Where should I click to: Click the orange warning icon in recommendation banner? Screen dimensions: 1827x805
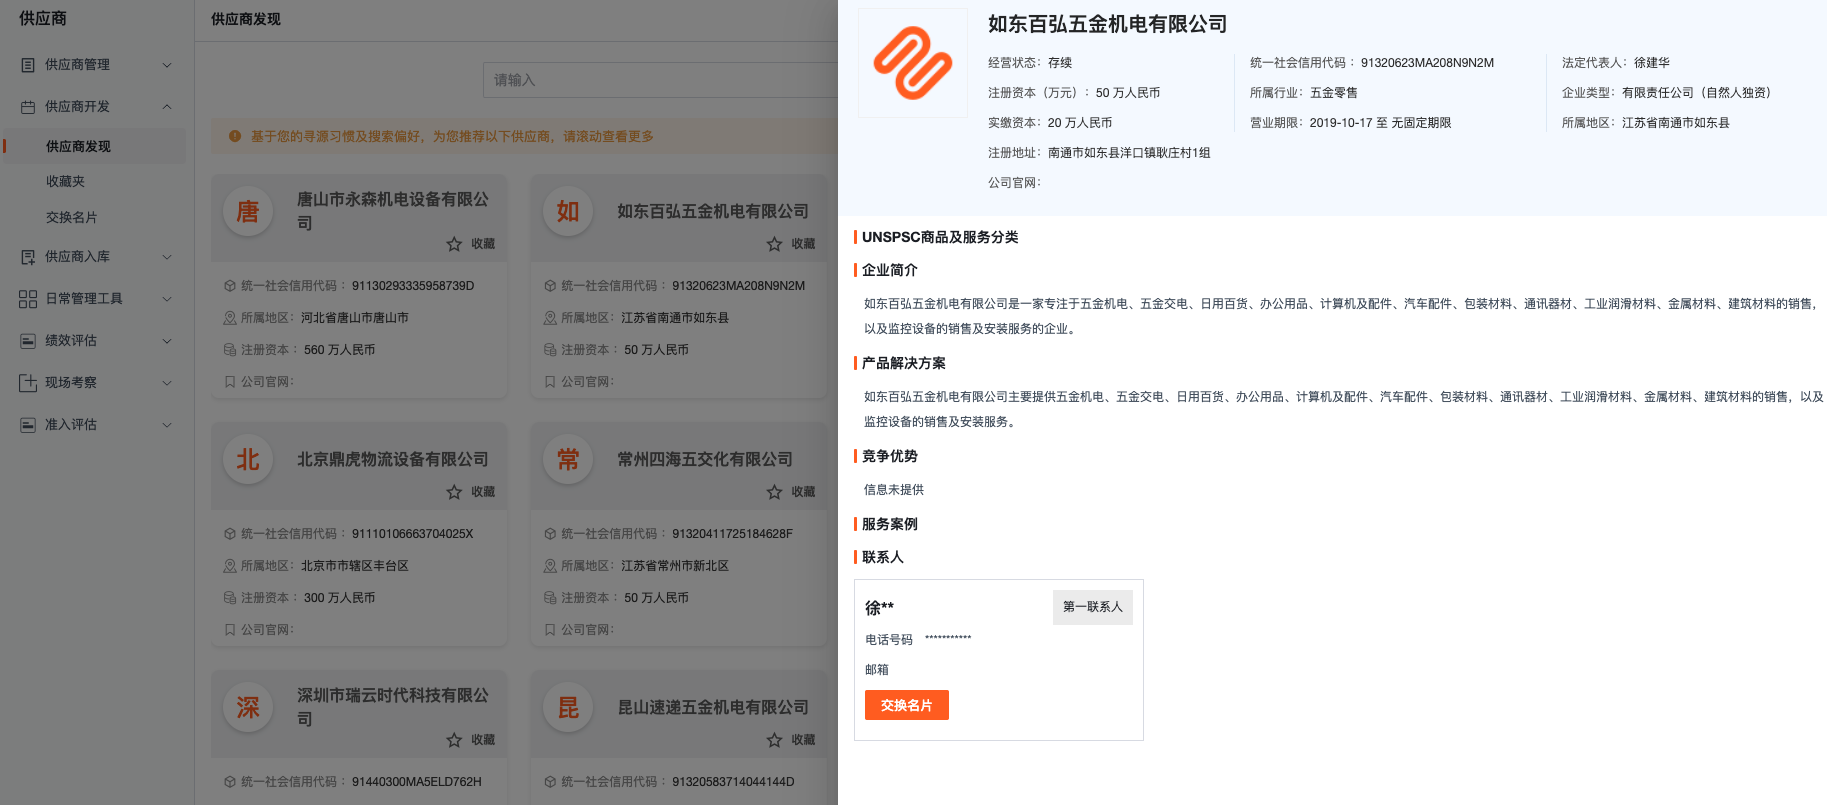(235, 136)
